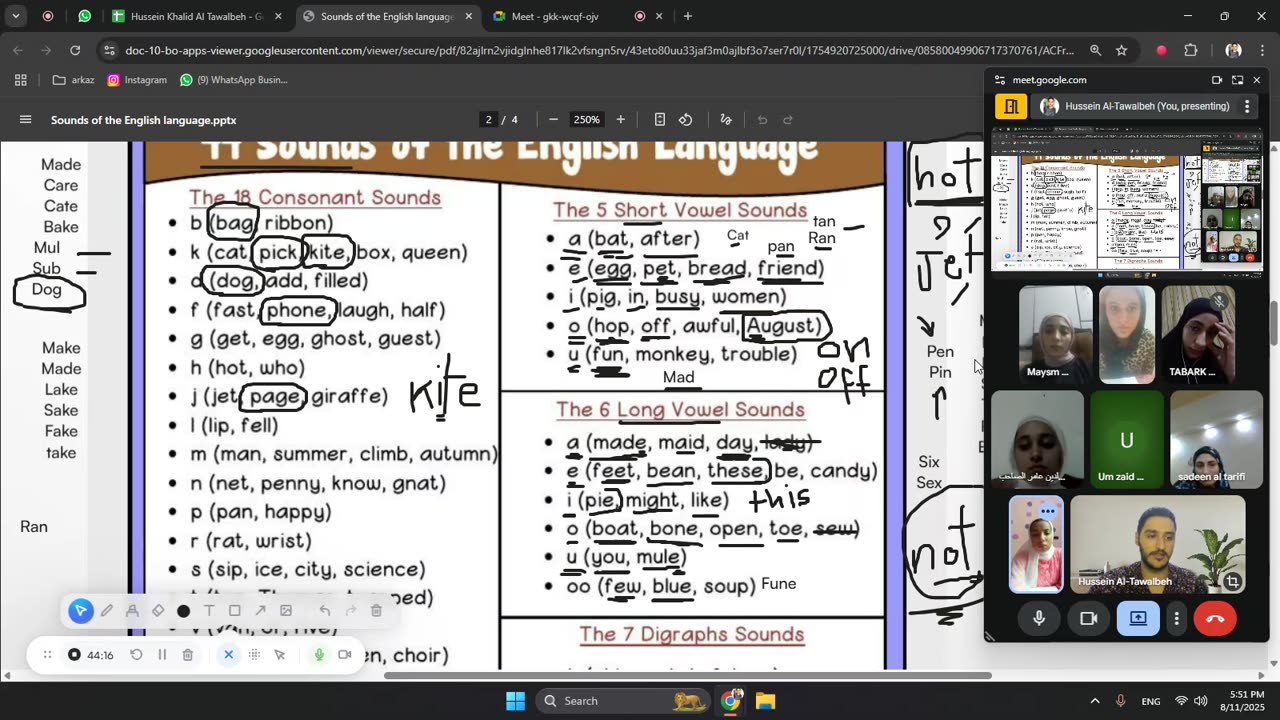
Task: Activate the PDF draw annotation tool
Action: pyautogui.click(x=726, y=120)
